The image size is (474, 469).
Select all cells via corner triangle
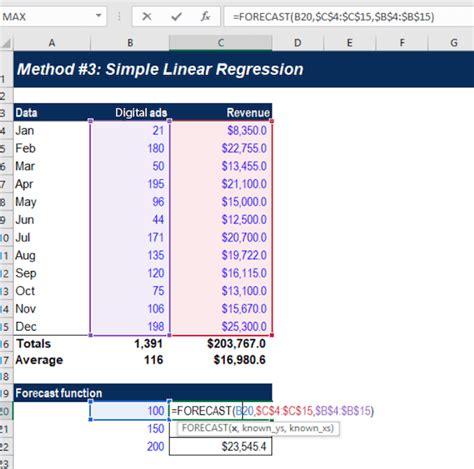[7, 43]
